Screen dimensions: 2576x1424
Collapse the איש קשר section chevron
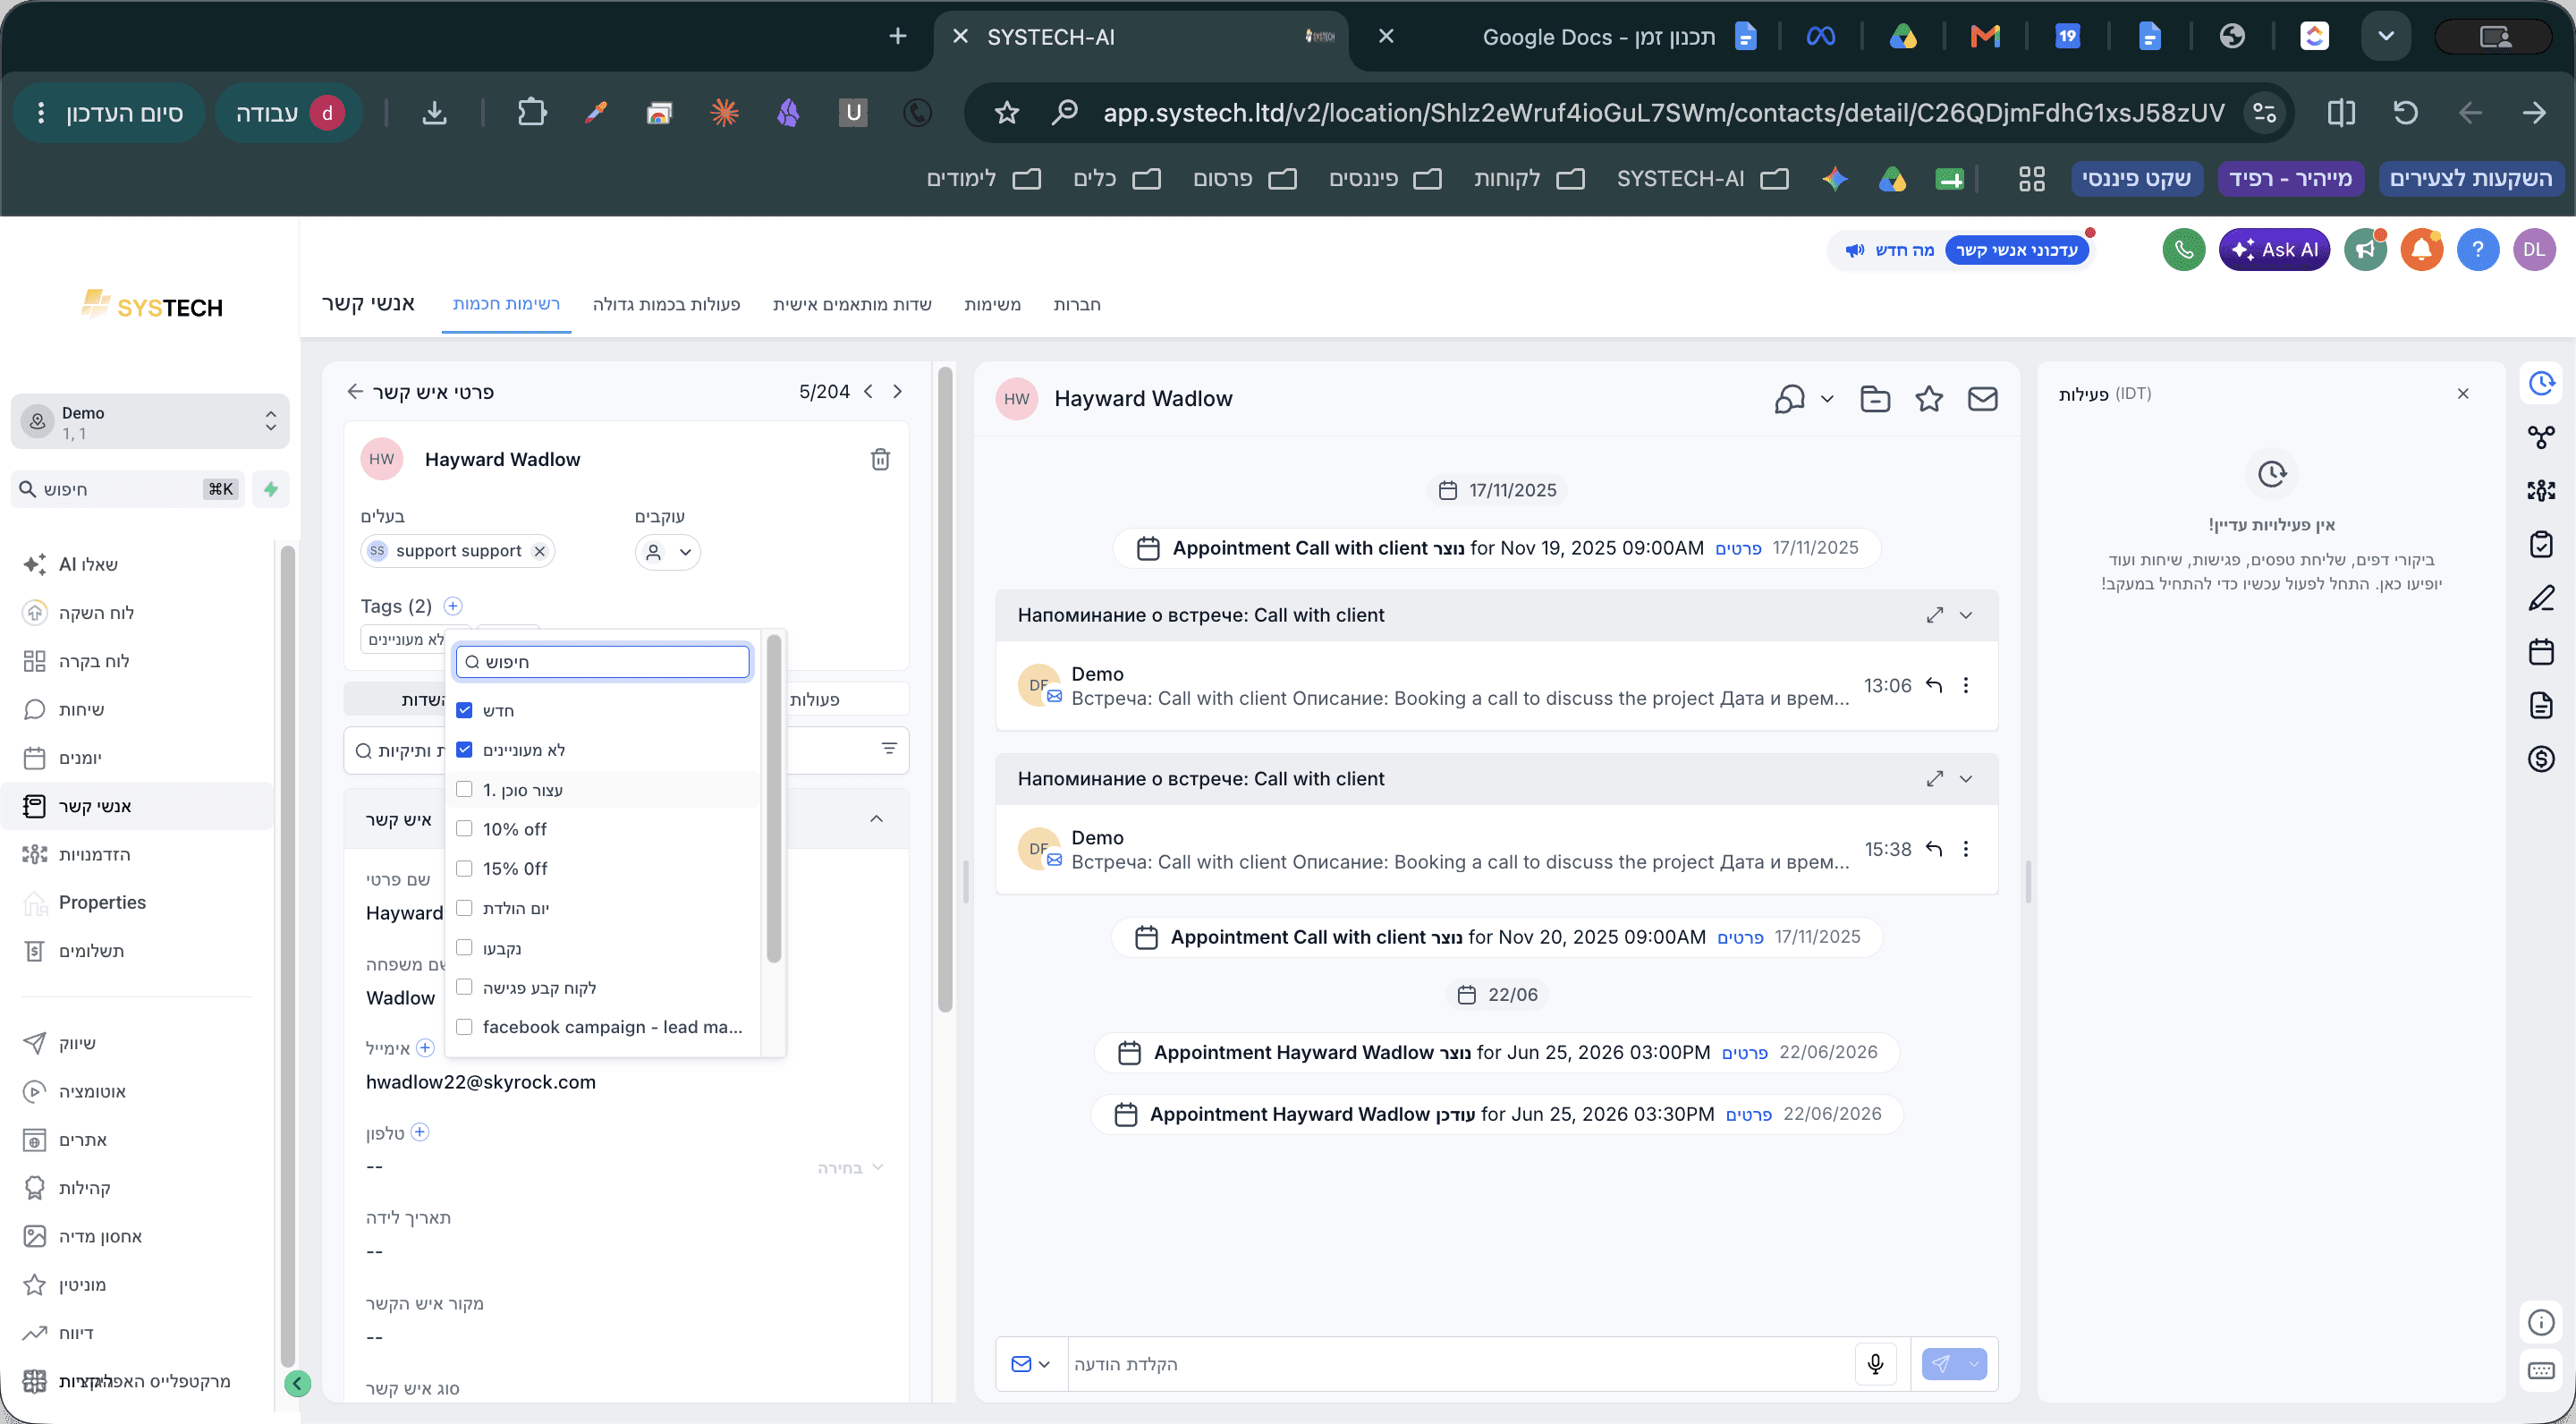coord(877,819)
